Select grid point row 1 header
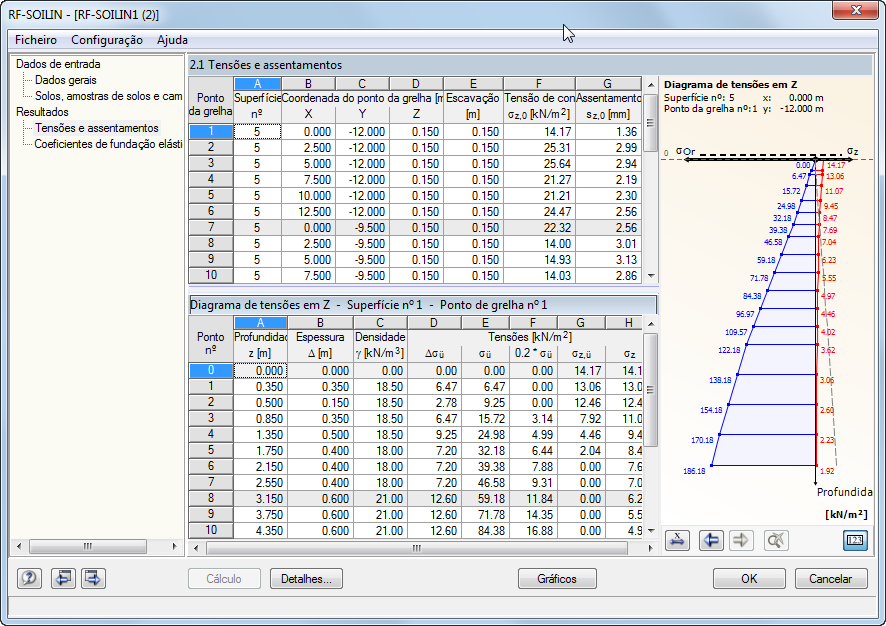The width and height of the screenshot is (886, 626). (211, 131)
